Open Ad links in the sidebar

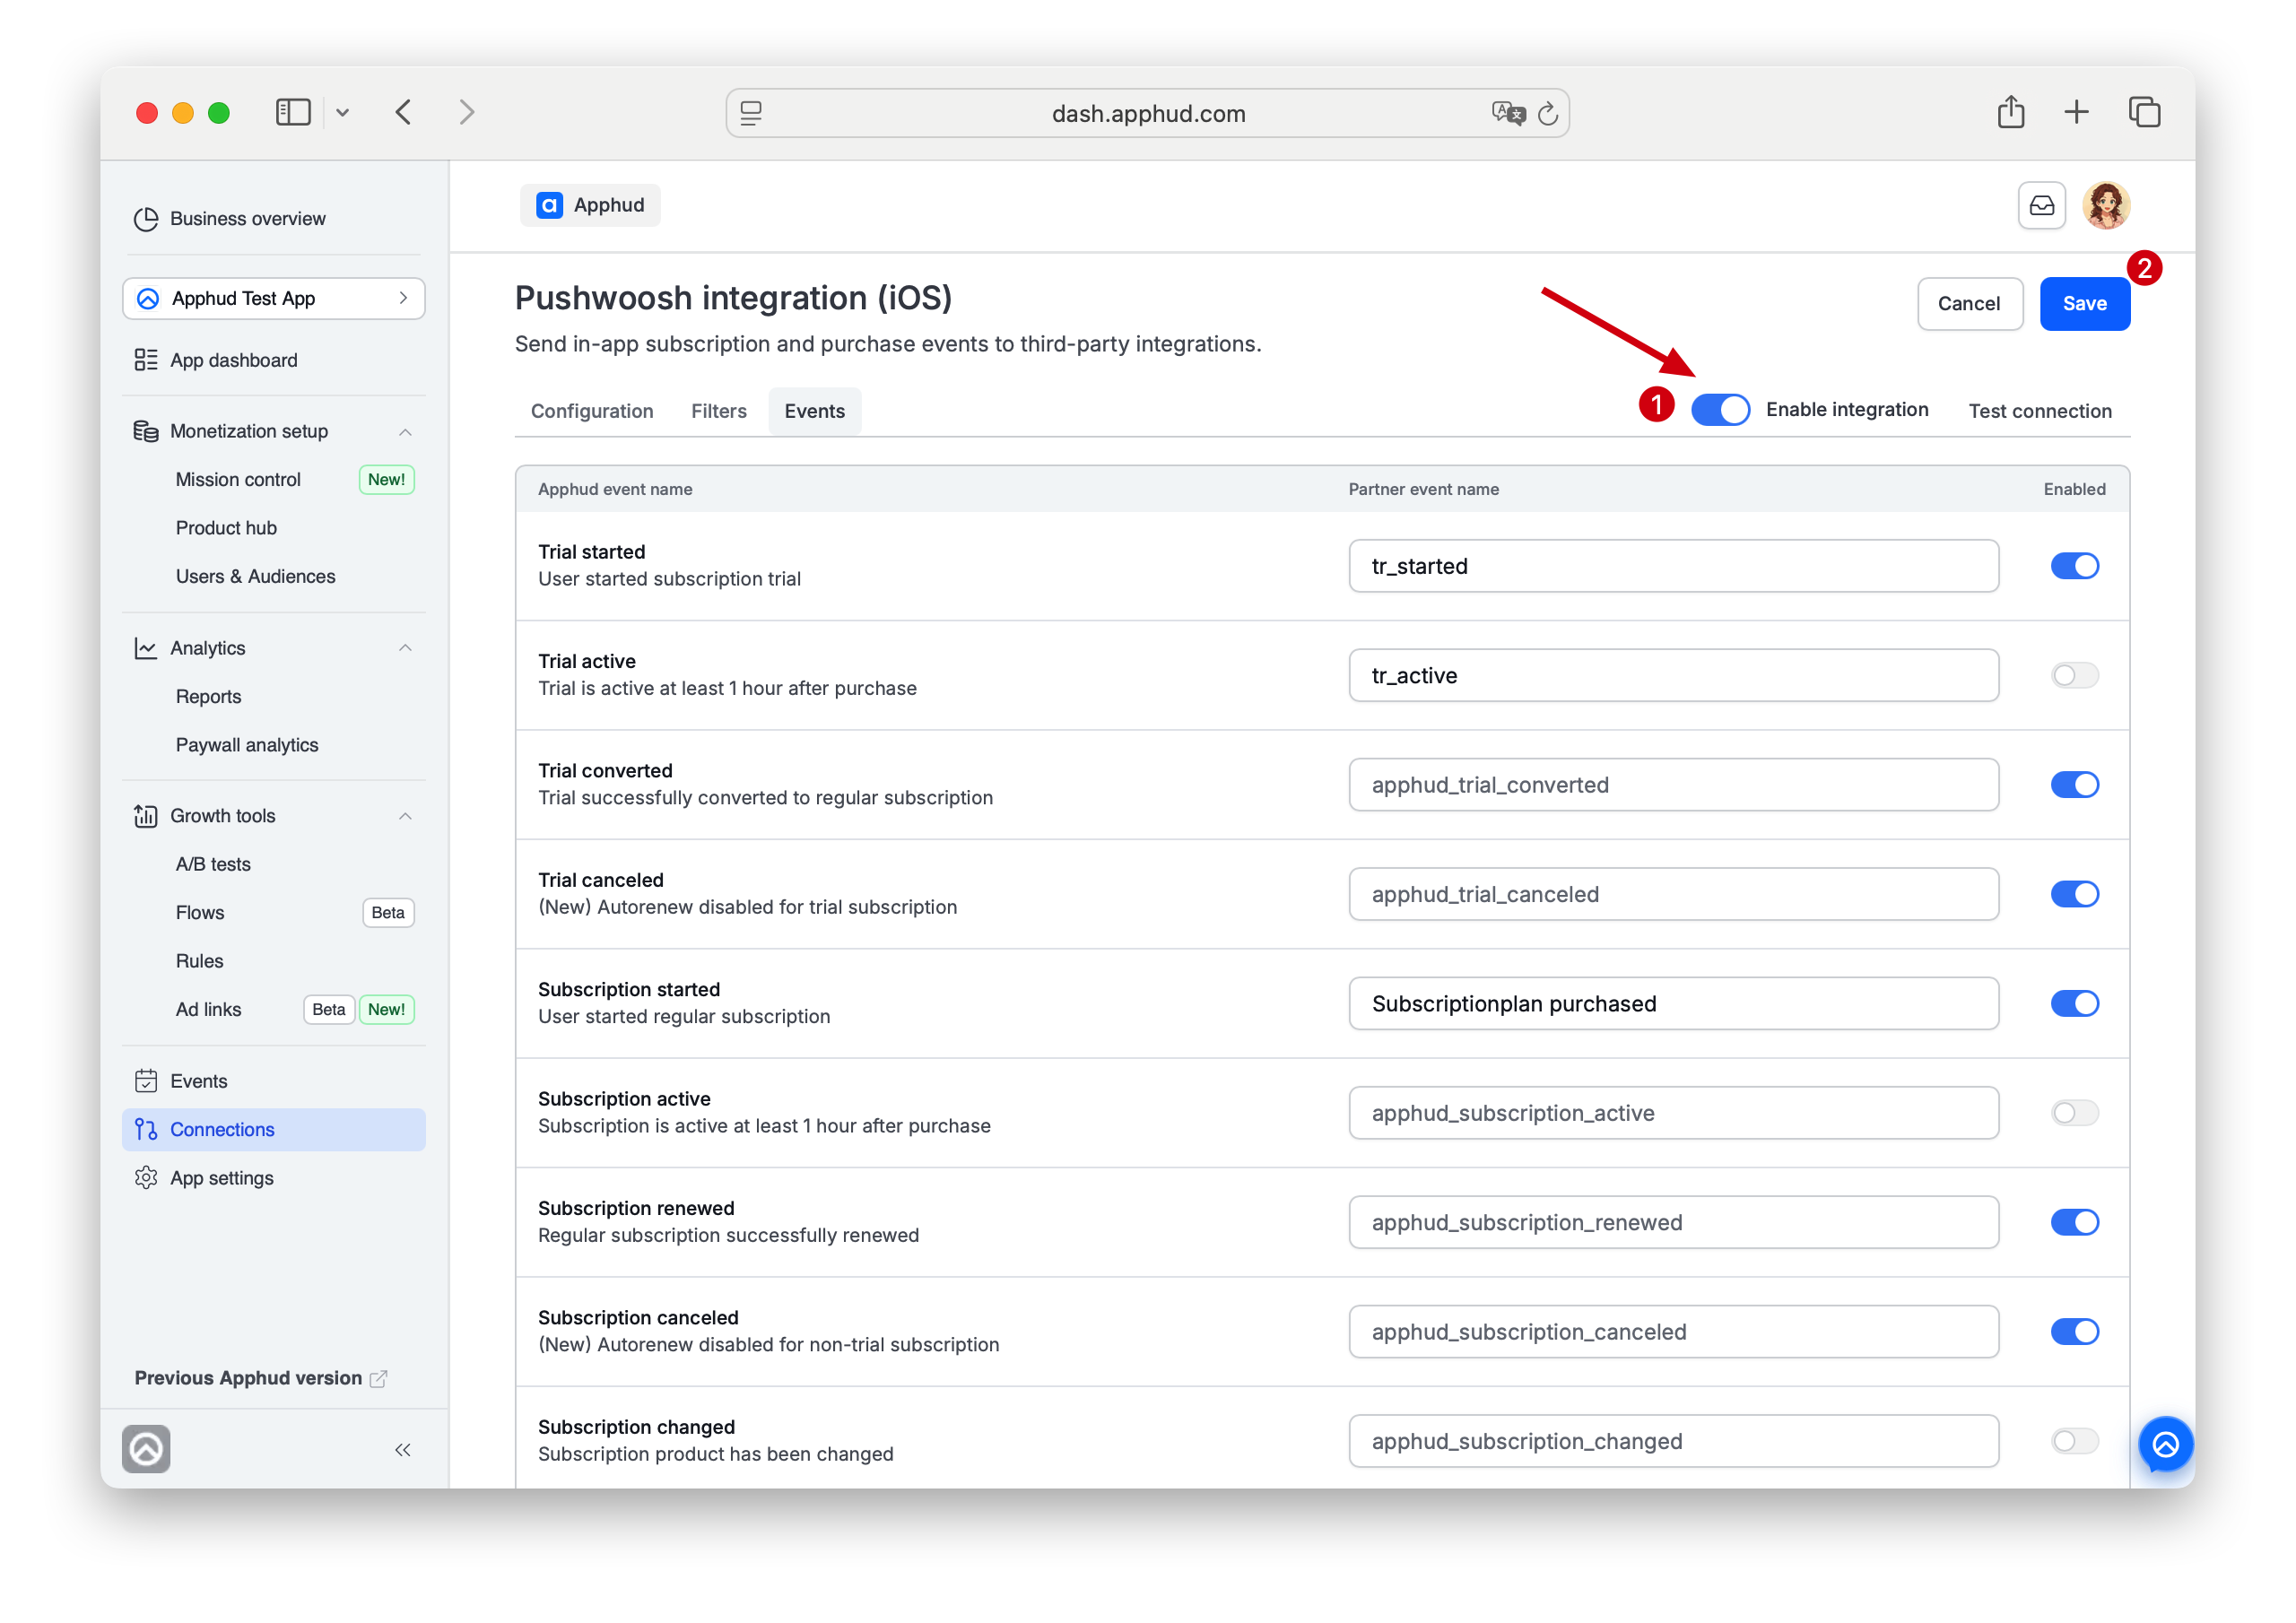click(x=208, y=1009)
